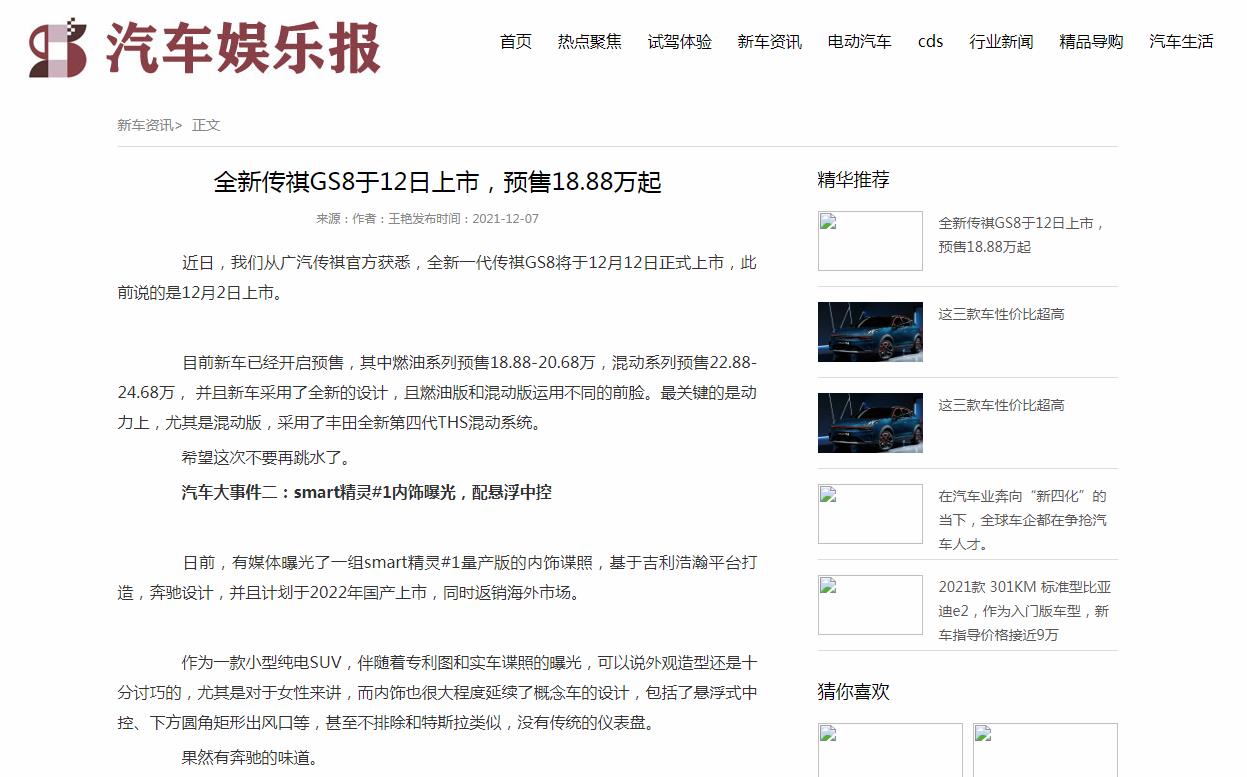Click the cds menu item
The width and height of the screenshot is (1247, 777).
click(931, 42)
